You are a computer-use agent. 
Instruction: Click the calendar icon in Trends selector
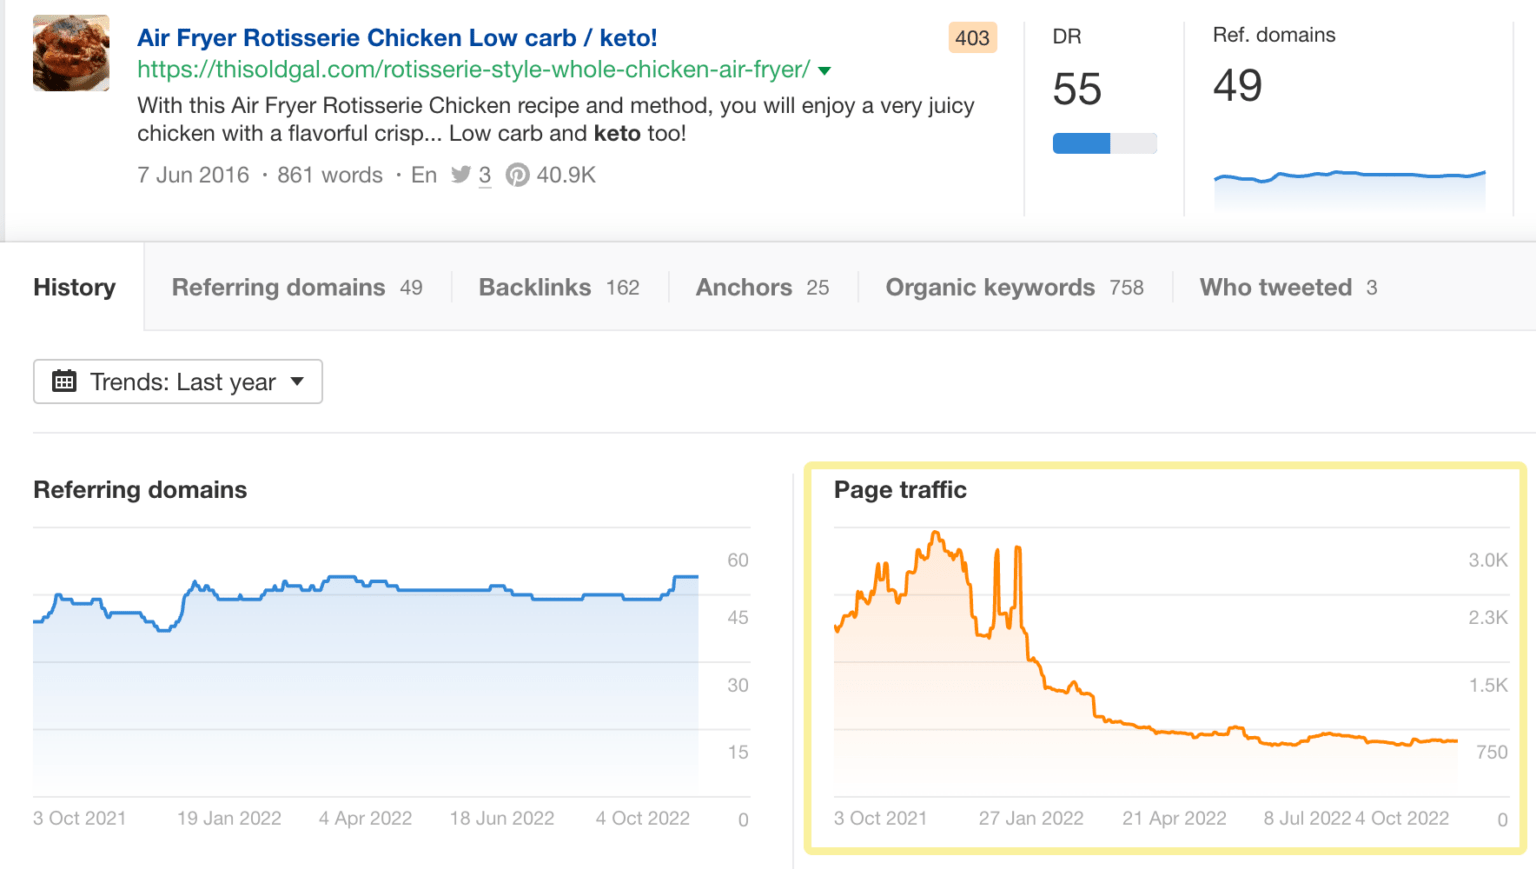point(64,381)
